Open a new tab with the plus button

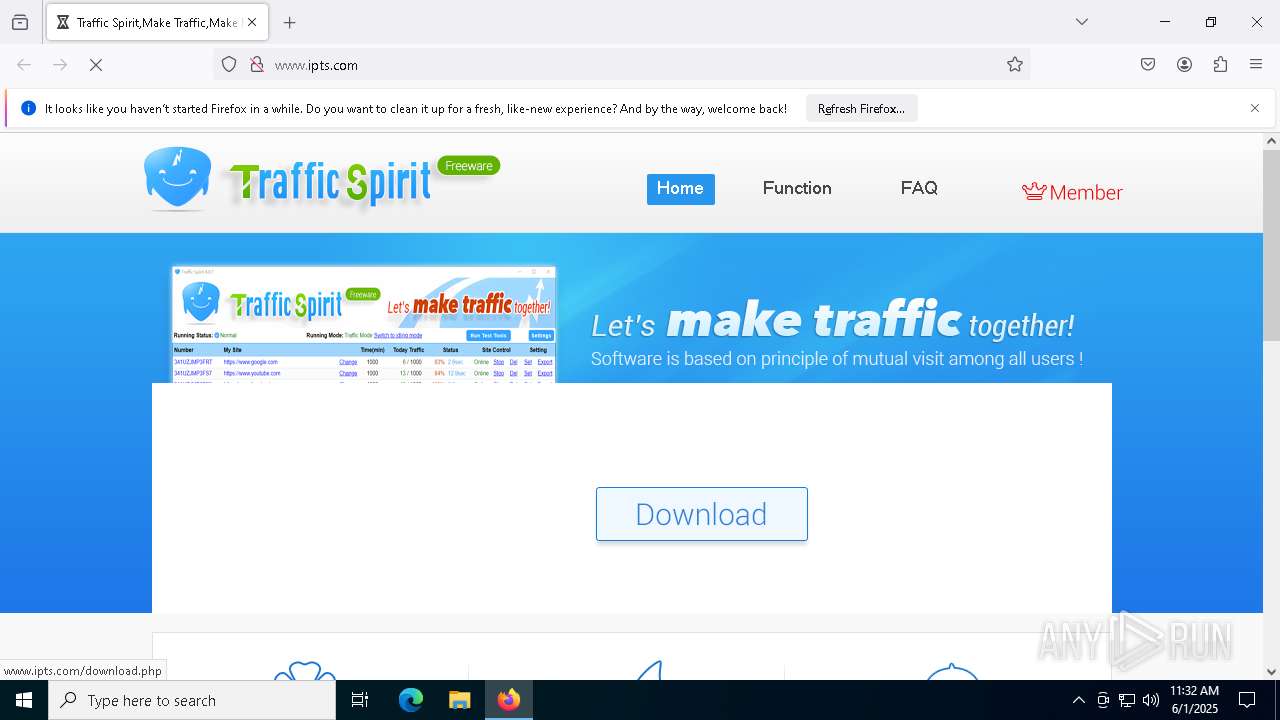click(290, 22)
